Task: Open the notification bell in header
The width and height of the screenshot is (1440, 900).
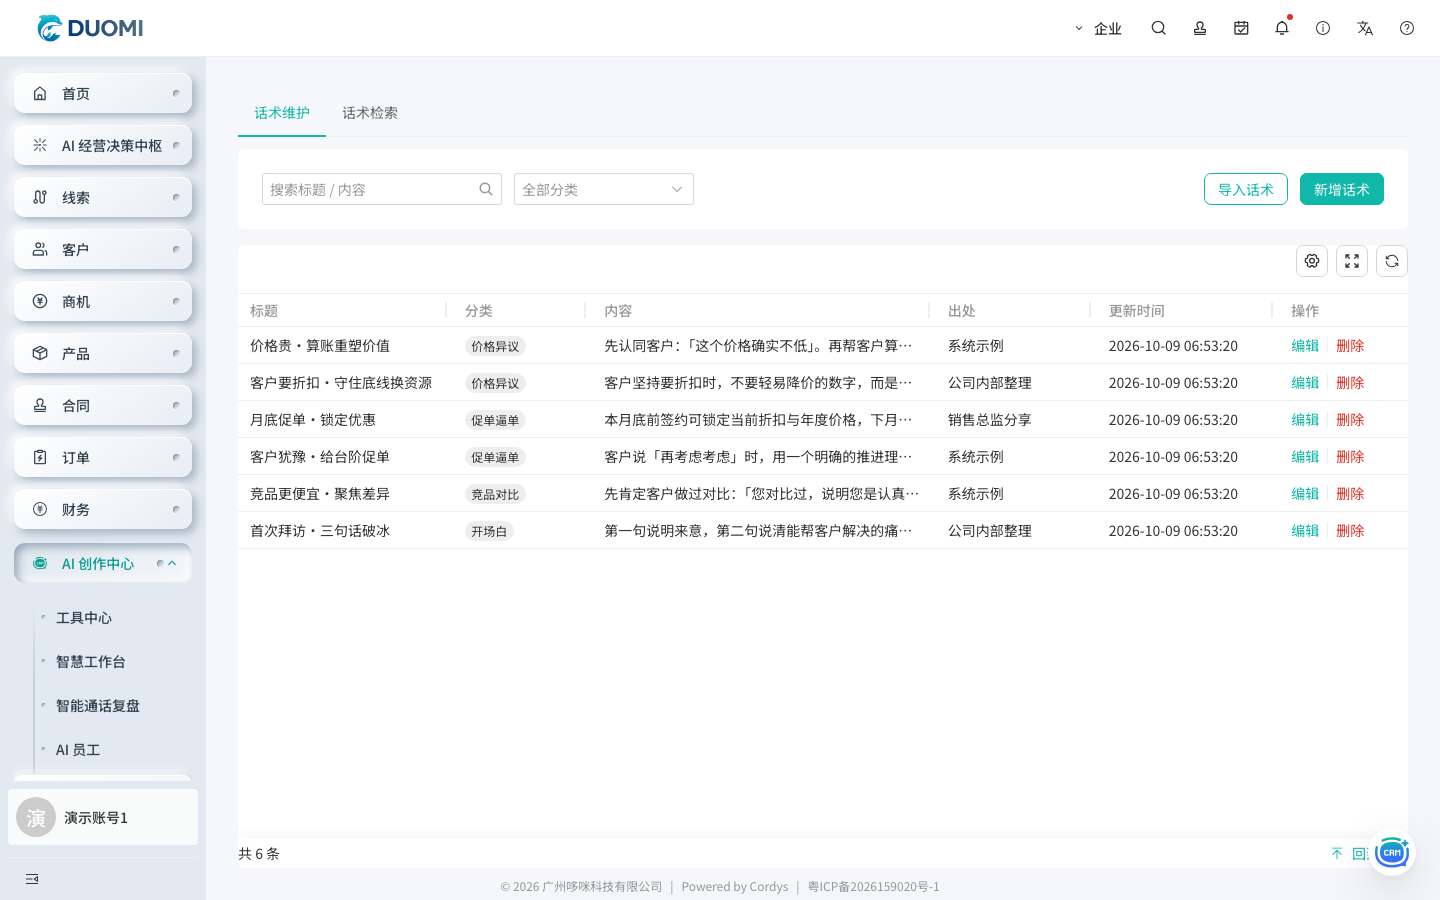Action: [1282, 28]
